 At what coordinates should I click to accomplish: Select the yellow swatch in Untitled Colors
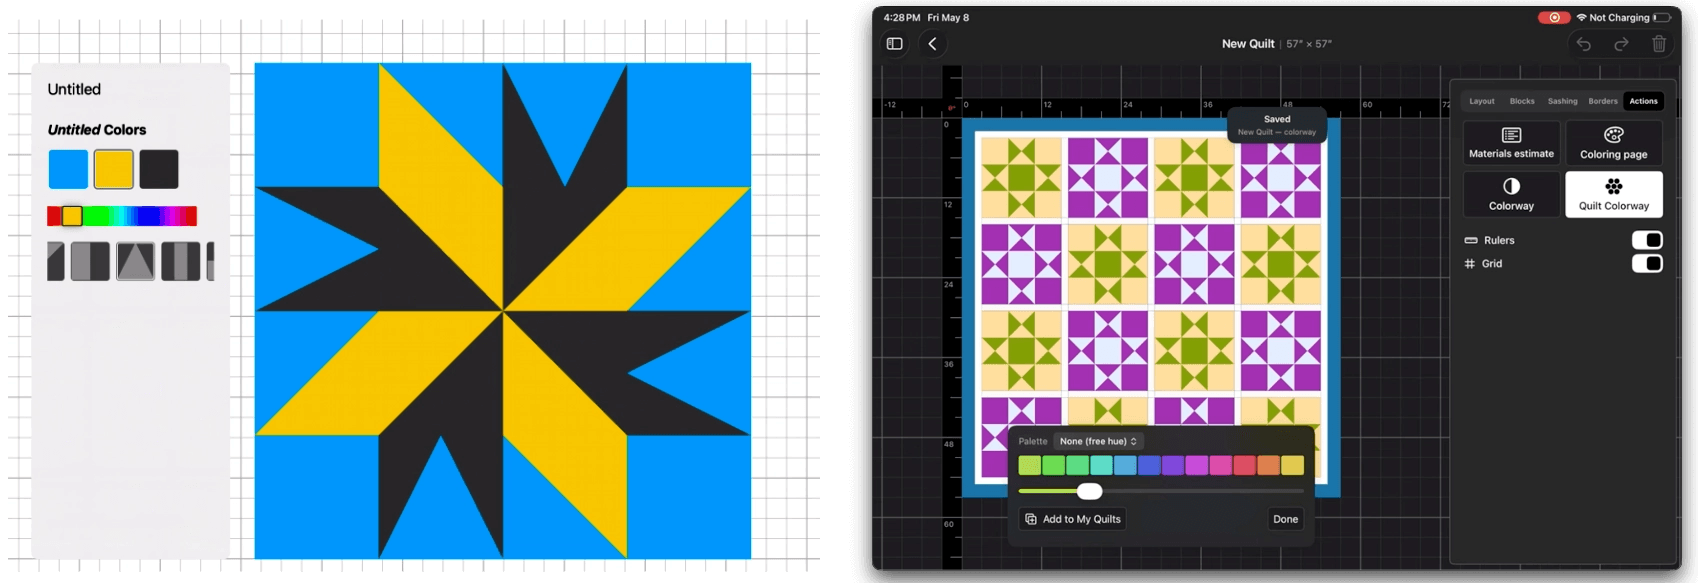(x=114, y=169)
